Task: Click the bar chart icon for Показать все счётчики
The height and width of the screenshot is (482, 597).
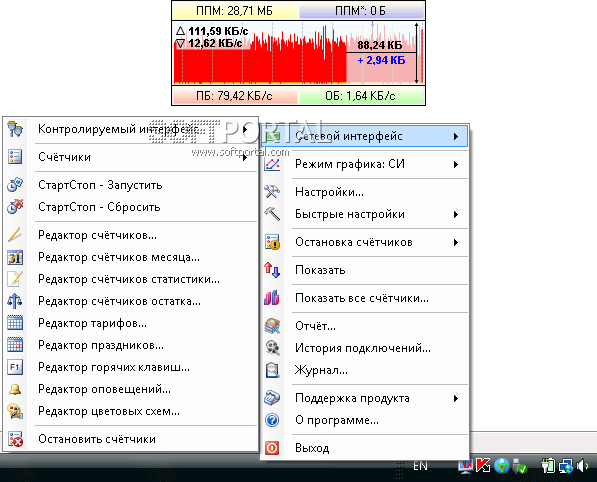Action: pyautogui.click(x=272, y=298)
